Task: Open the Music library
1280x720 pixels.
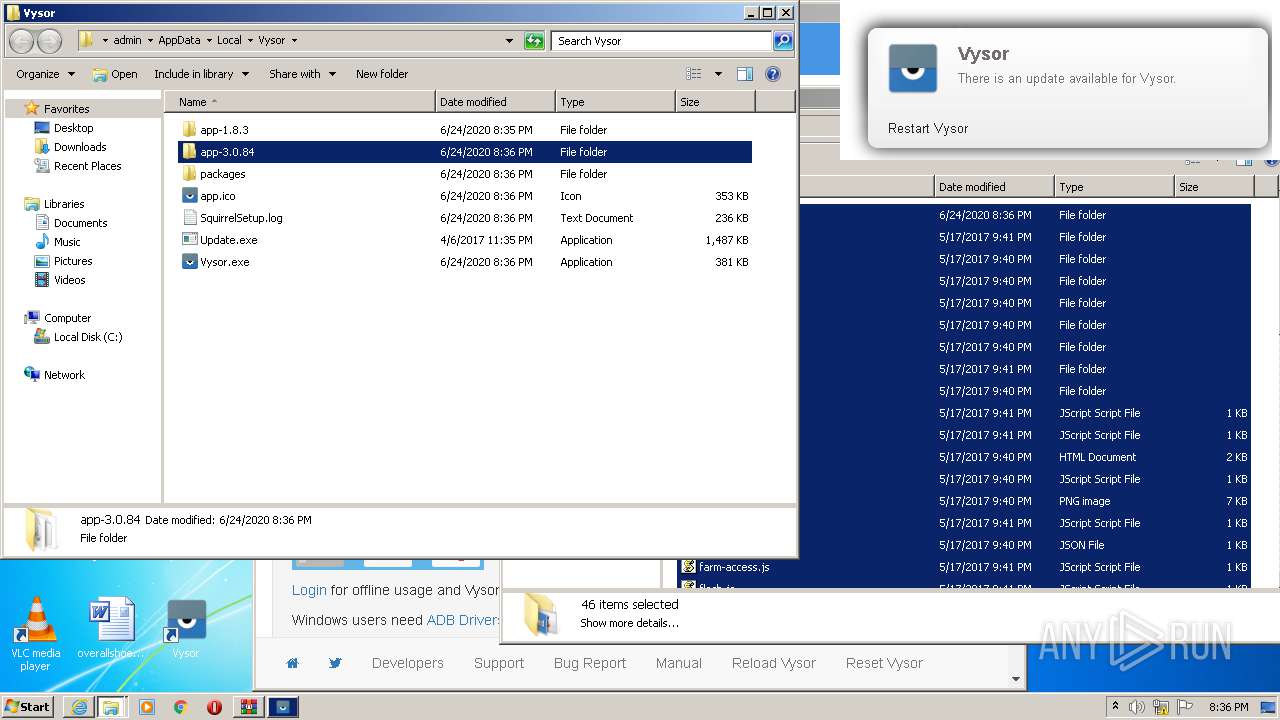Action: 67,242
